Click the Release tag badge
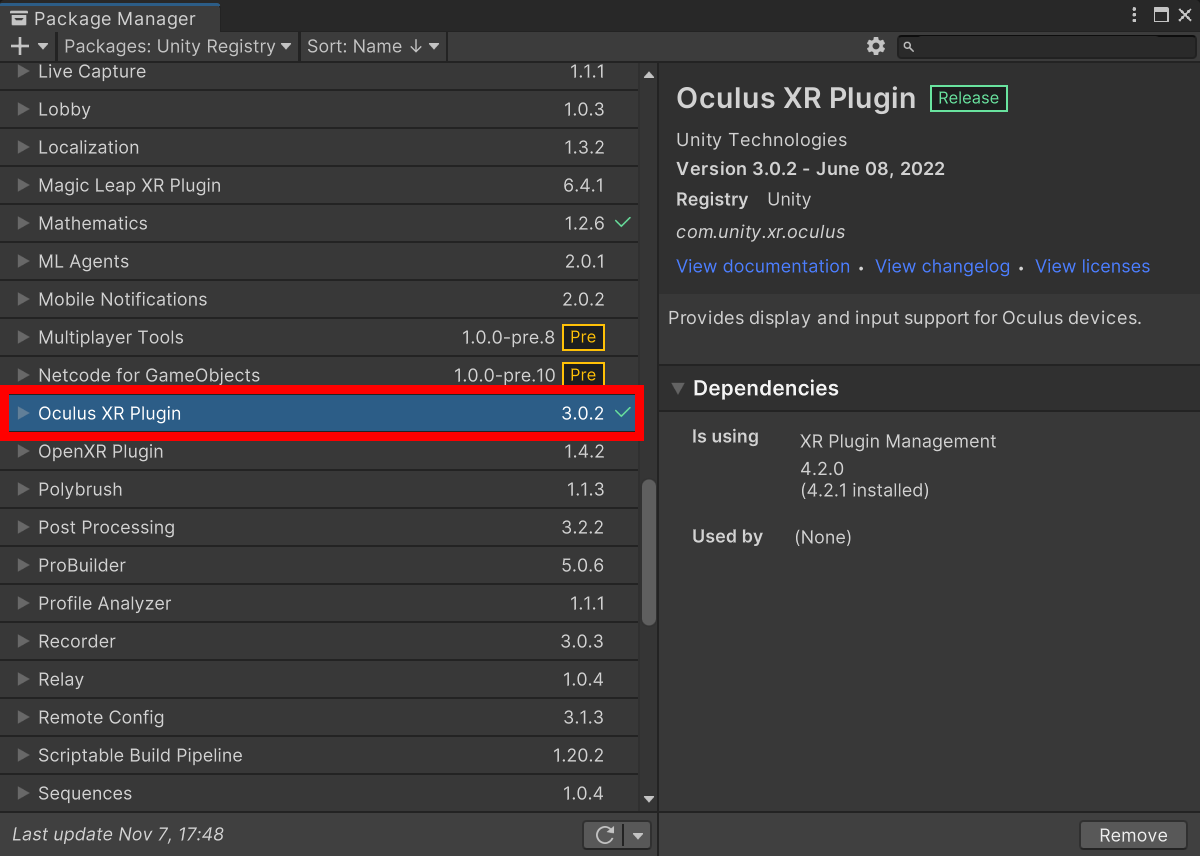 [x=969, y=98]
